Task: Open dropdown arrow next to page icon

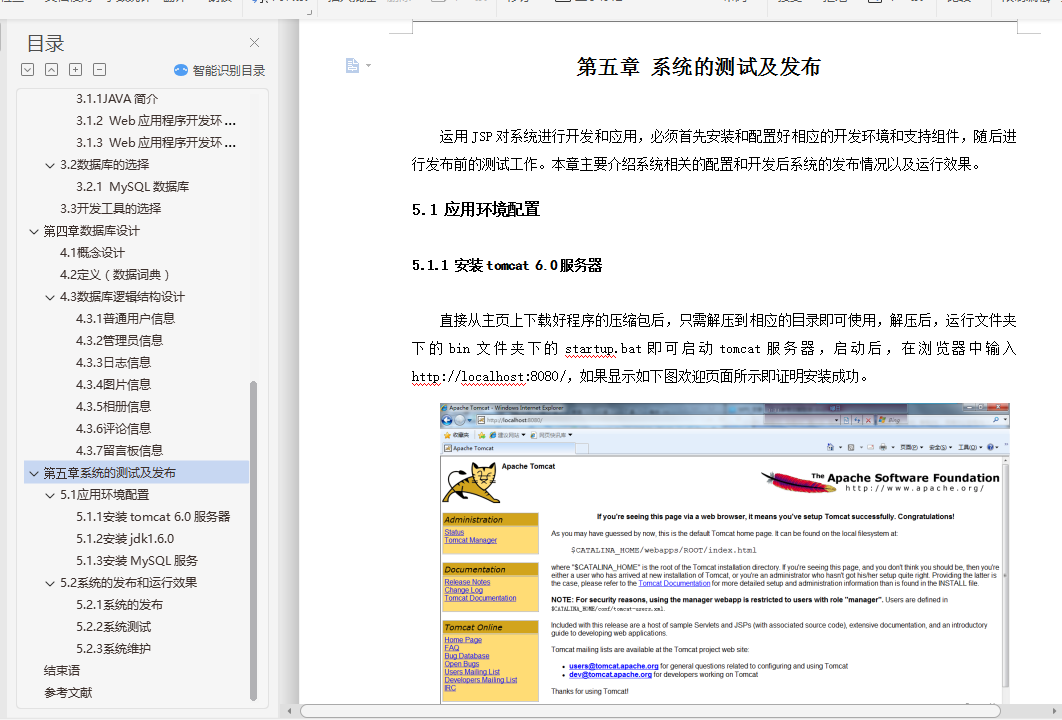Action: tap(368, 66)
